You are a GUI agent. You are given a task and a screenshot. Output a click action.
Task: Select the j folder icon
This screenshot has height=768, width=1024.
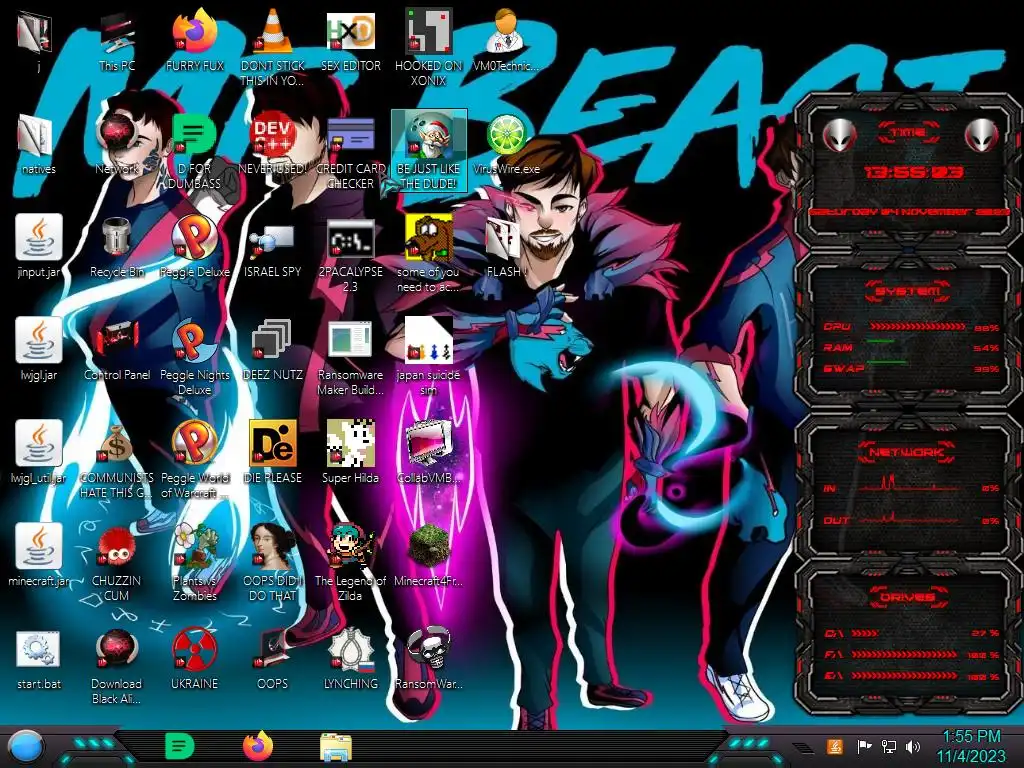pos(35,33)
